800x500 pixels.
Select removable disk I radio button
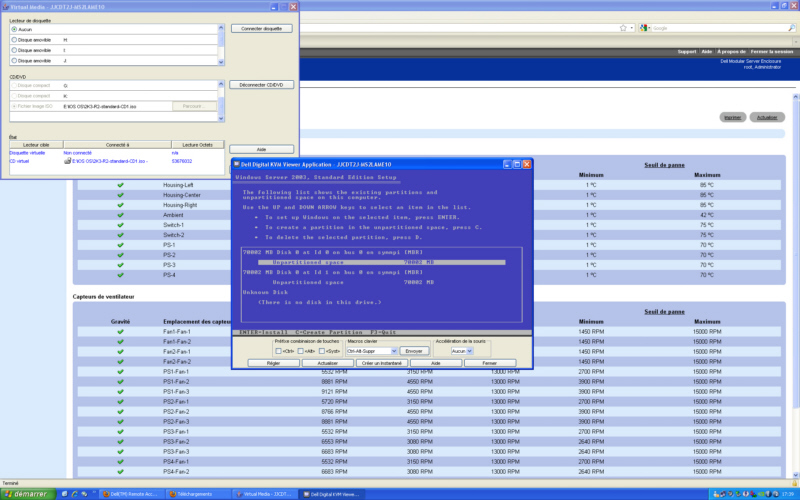pyautogui.click(x=14, y=51)
